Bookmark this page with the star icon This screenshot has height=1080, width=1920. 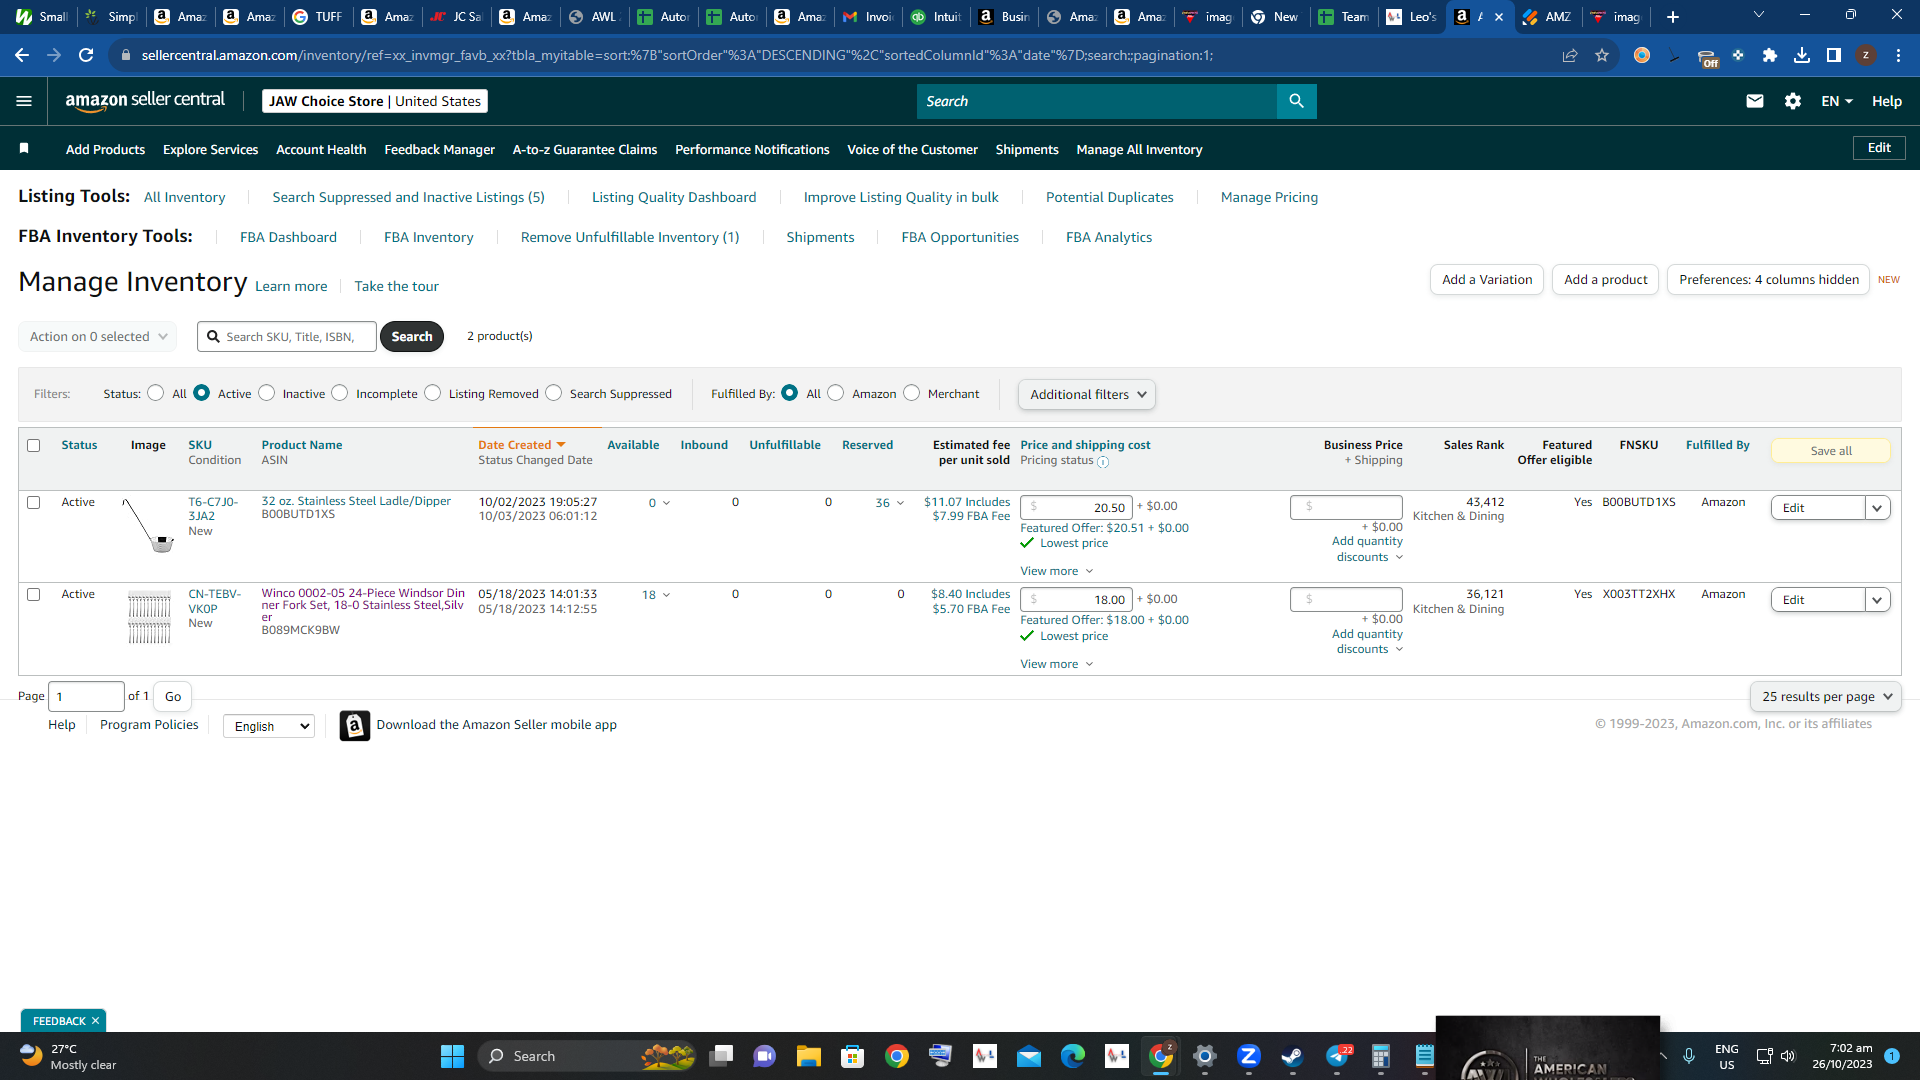(x=1602, y=56)
